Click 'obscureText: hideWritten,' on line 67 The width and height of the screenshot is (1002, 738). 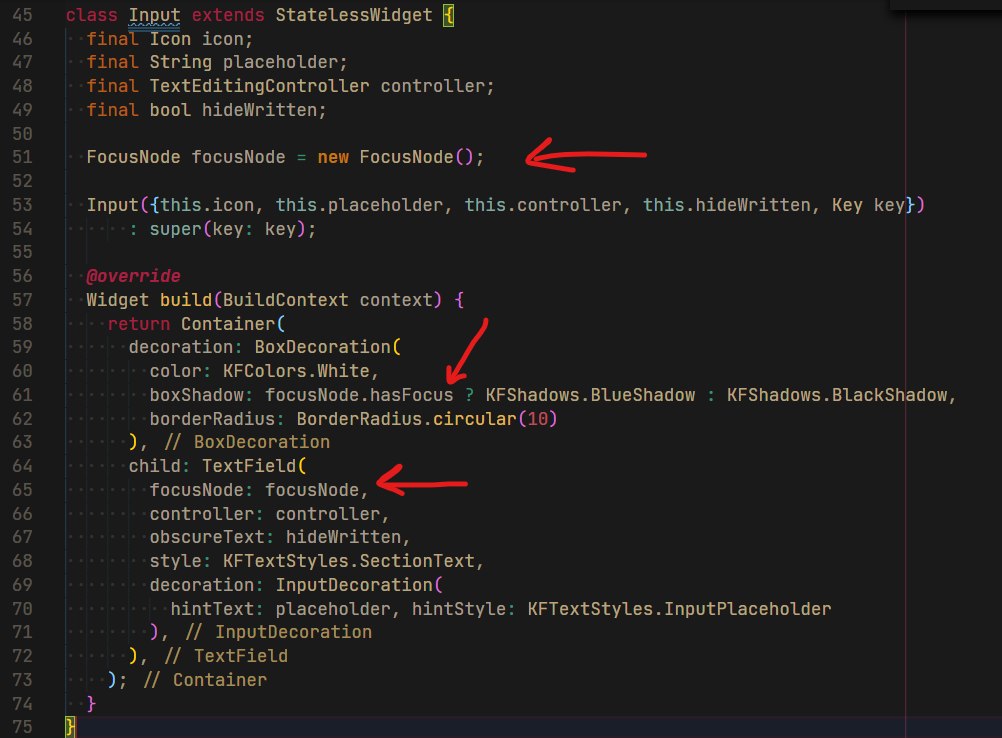[x=279, y=537]
